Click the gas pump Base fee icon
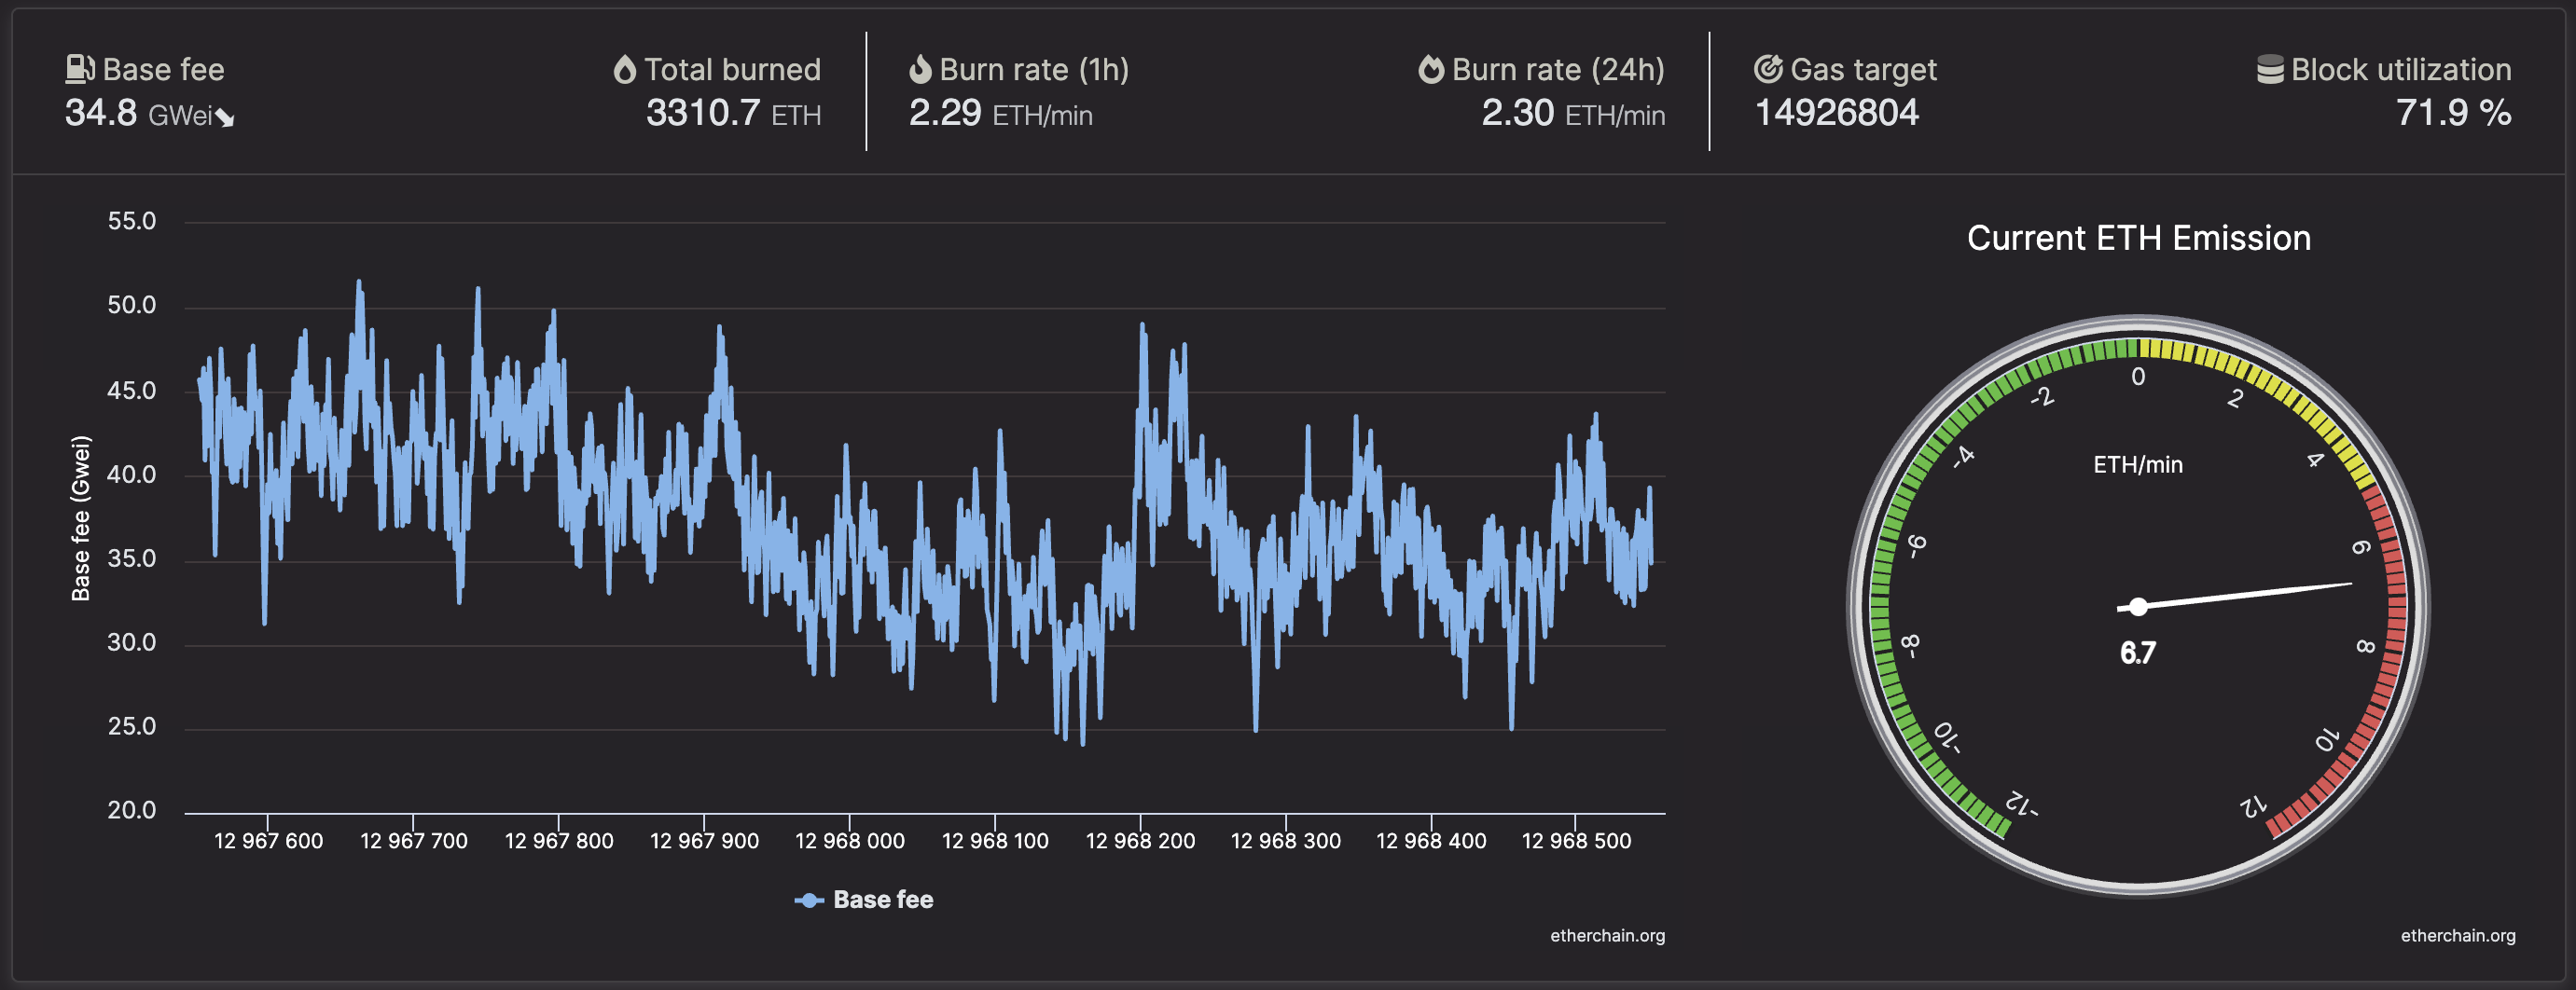 80,69
